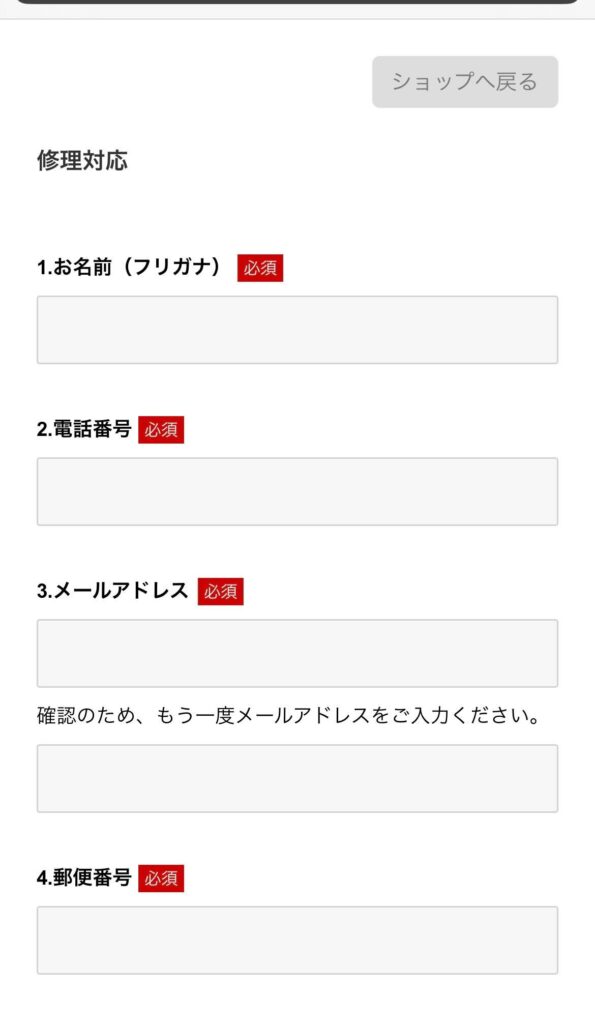Click the 3.メールアドレス field label
Screen dimensions: 595x1024
pos(113,591)
